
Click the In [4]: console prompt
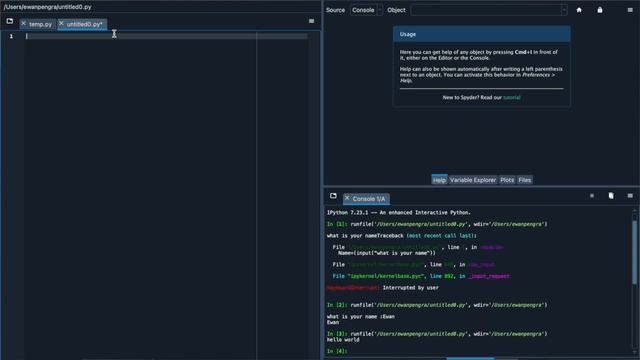tap(337, 351)
